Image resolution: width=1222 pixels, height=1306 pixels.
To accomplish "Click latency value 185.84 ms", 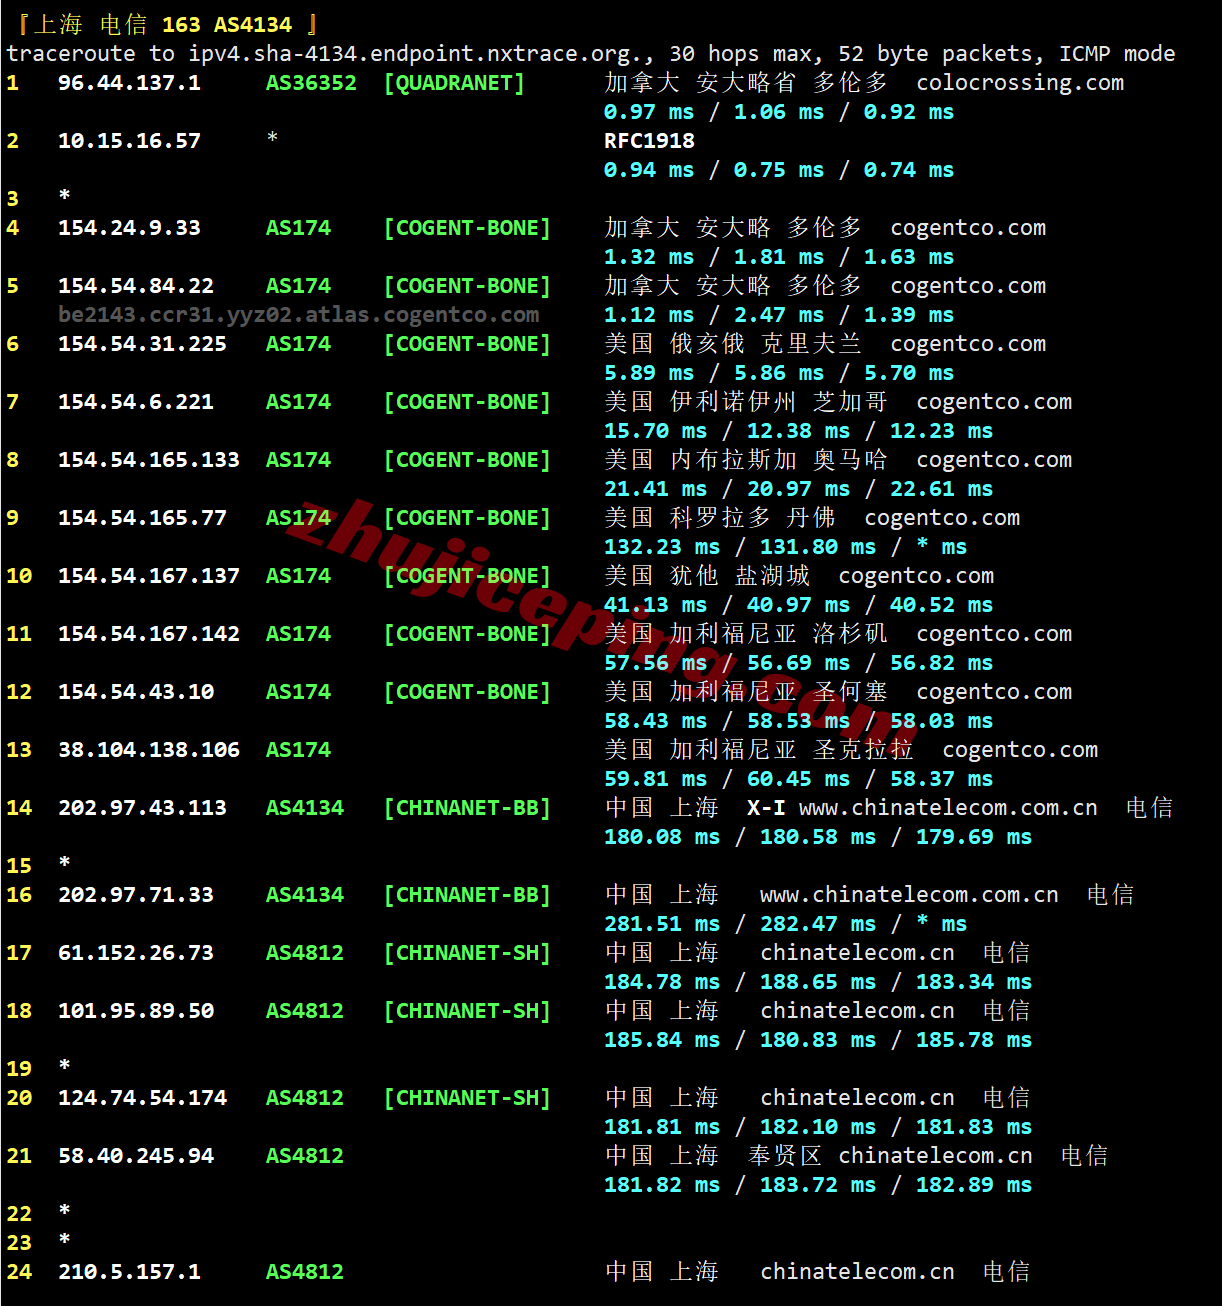I will (x=662, y=1040).
